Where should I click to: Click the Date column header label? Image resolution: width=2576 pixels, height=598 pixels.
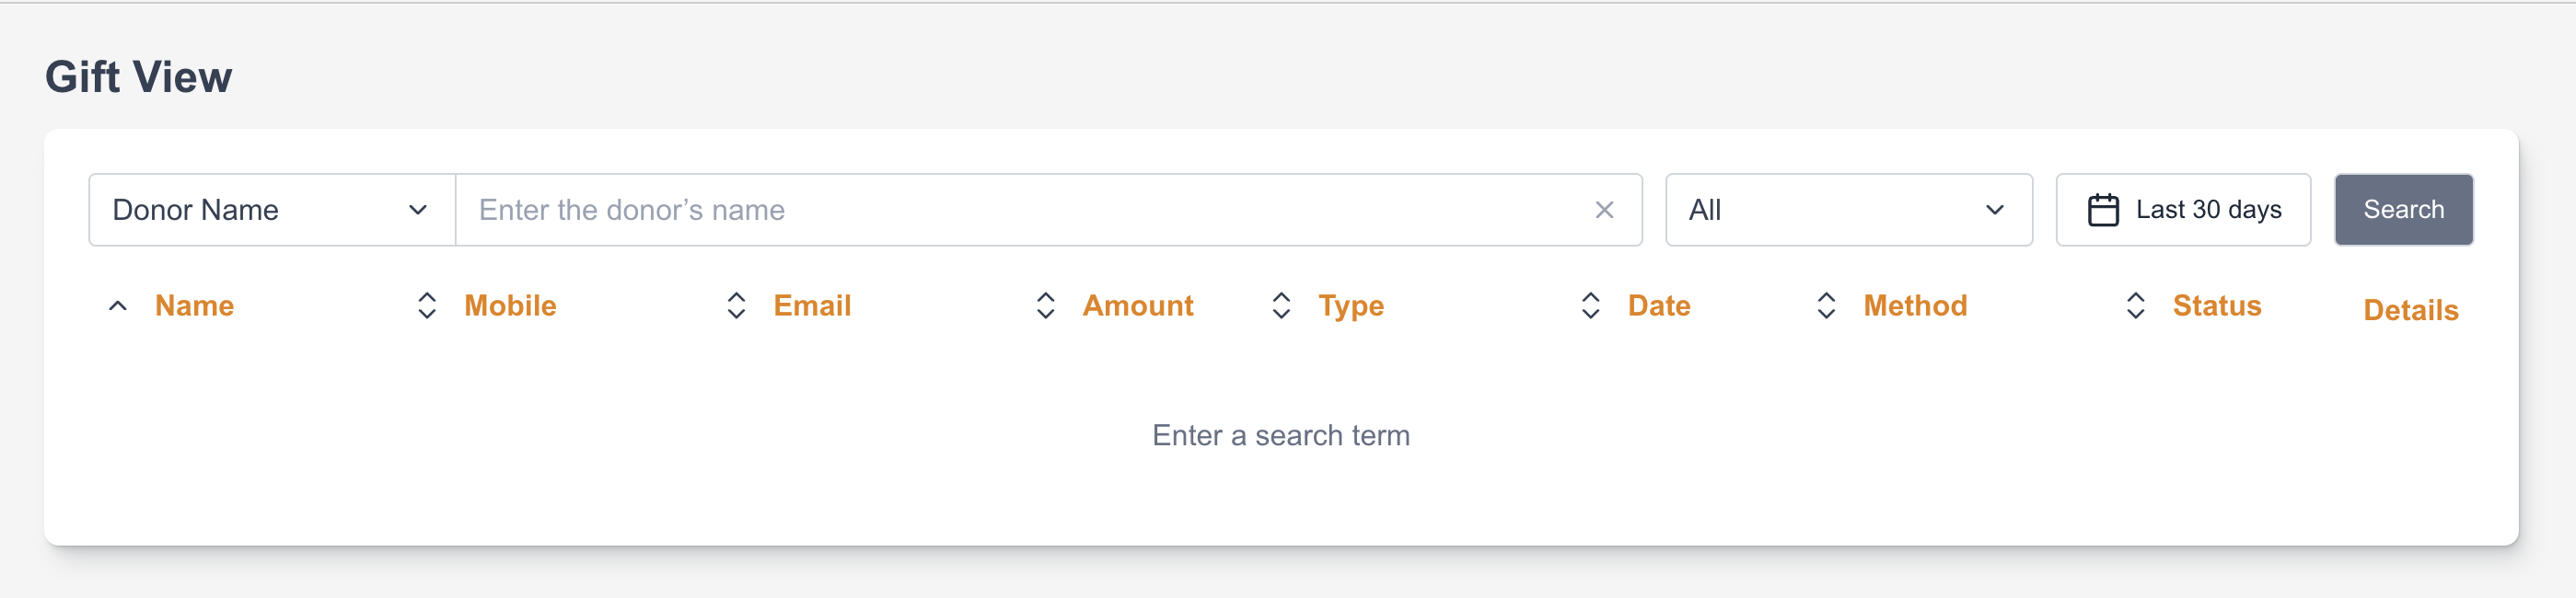point(1659,306)
